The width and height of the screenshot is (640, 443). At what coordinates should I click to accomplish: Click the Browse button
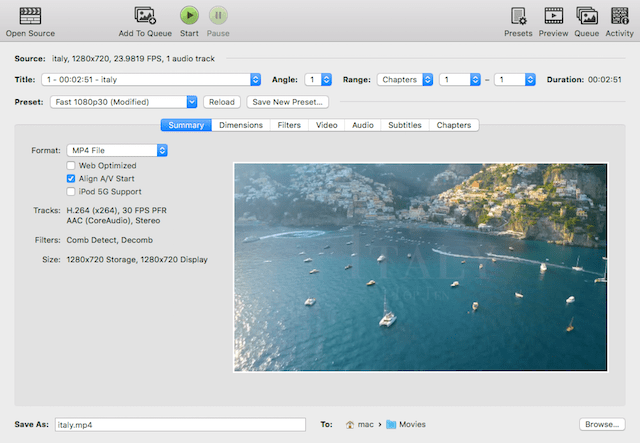602,424
